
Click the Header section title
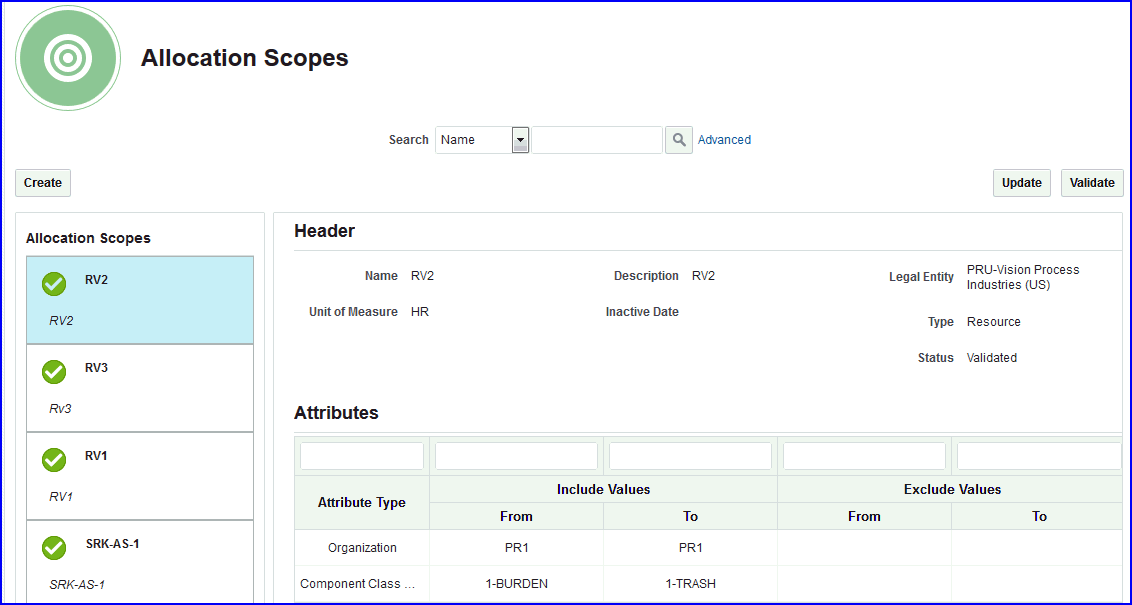point(324,231)
